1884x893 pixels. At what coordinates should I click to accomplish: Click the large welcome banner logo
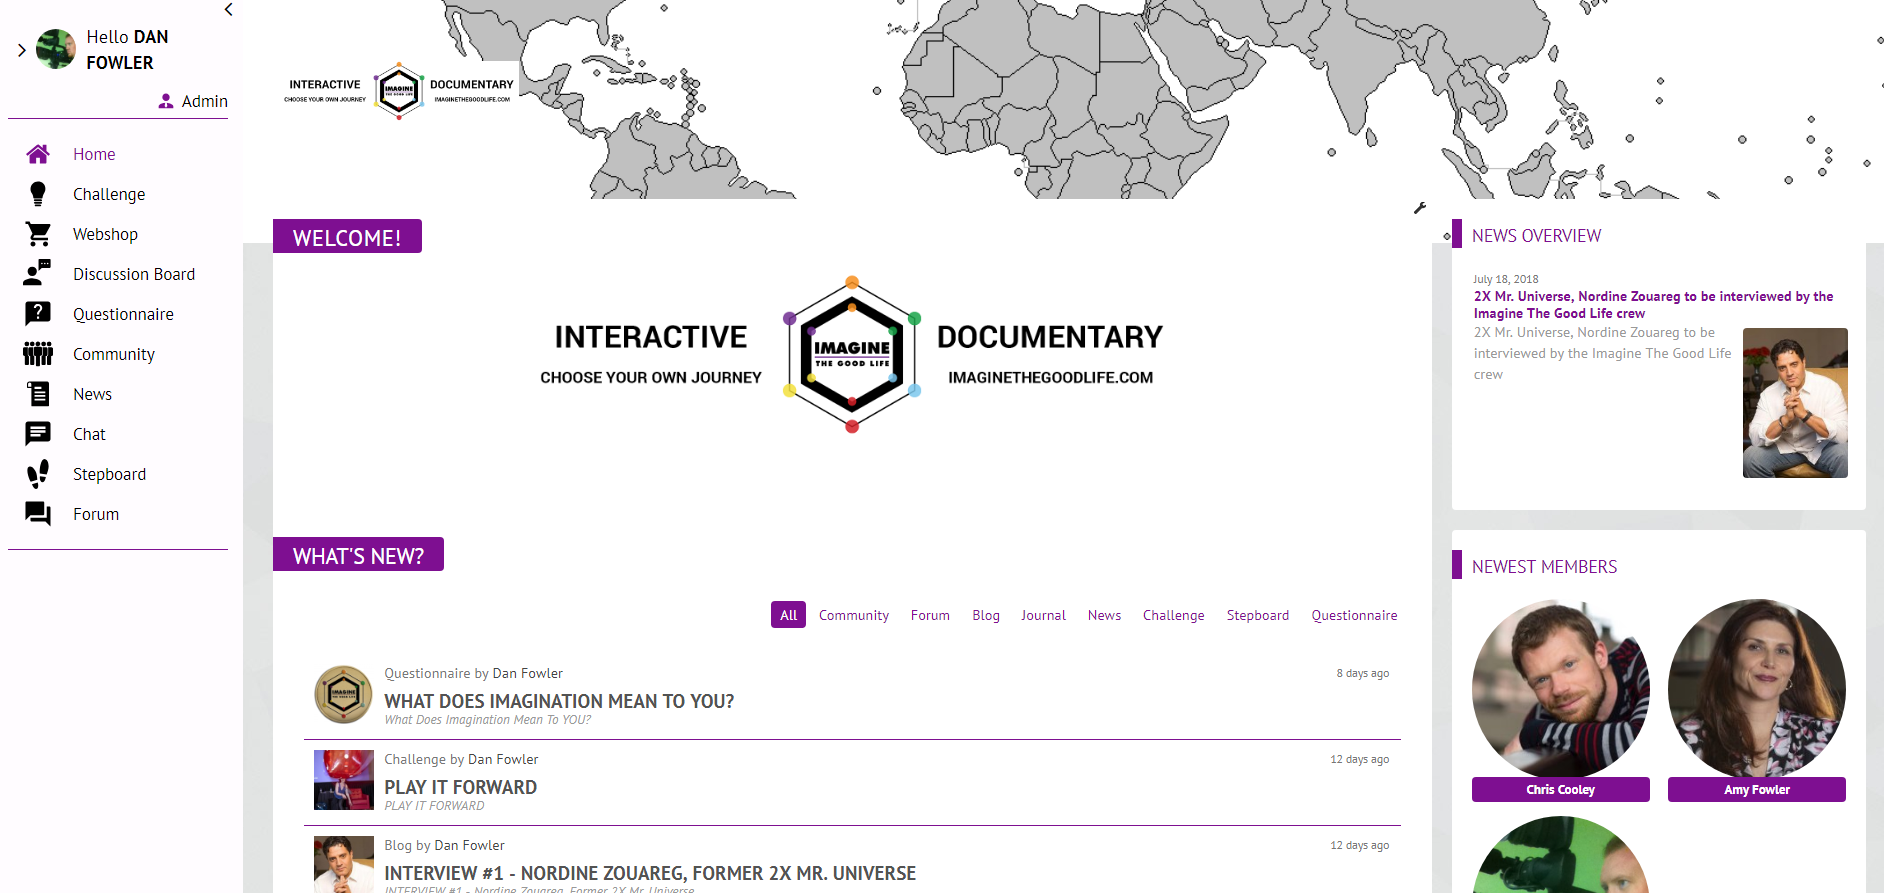852,354
